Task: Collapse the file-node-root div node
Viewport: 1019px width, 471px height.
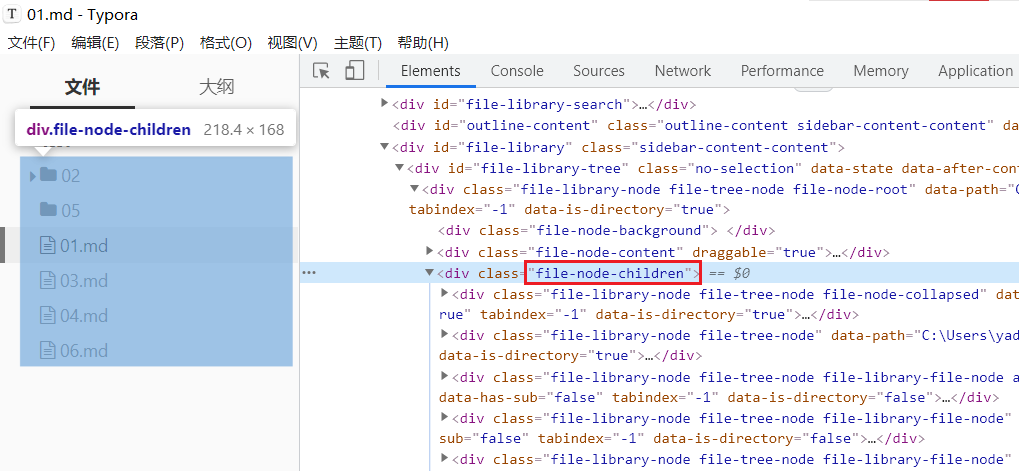Action: pos(414,189)
